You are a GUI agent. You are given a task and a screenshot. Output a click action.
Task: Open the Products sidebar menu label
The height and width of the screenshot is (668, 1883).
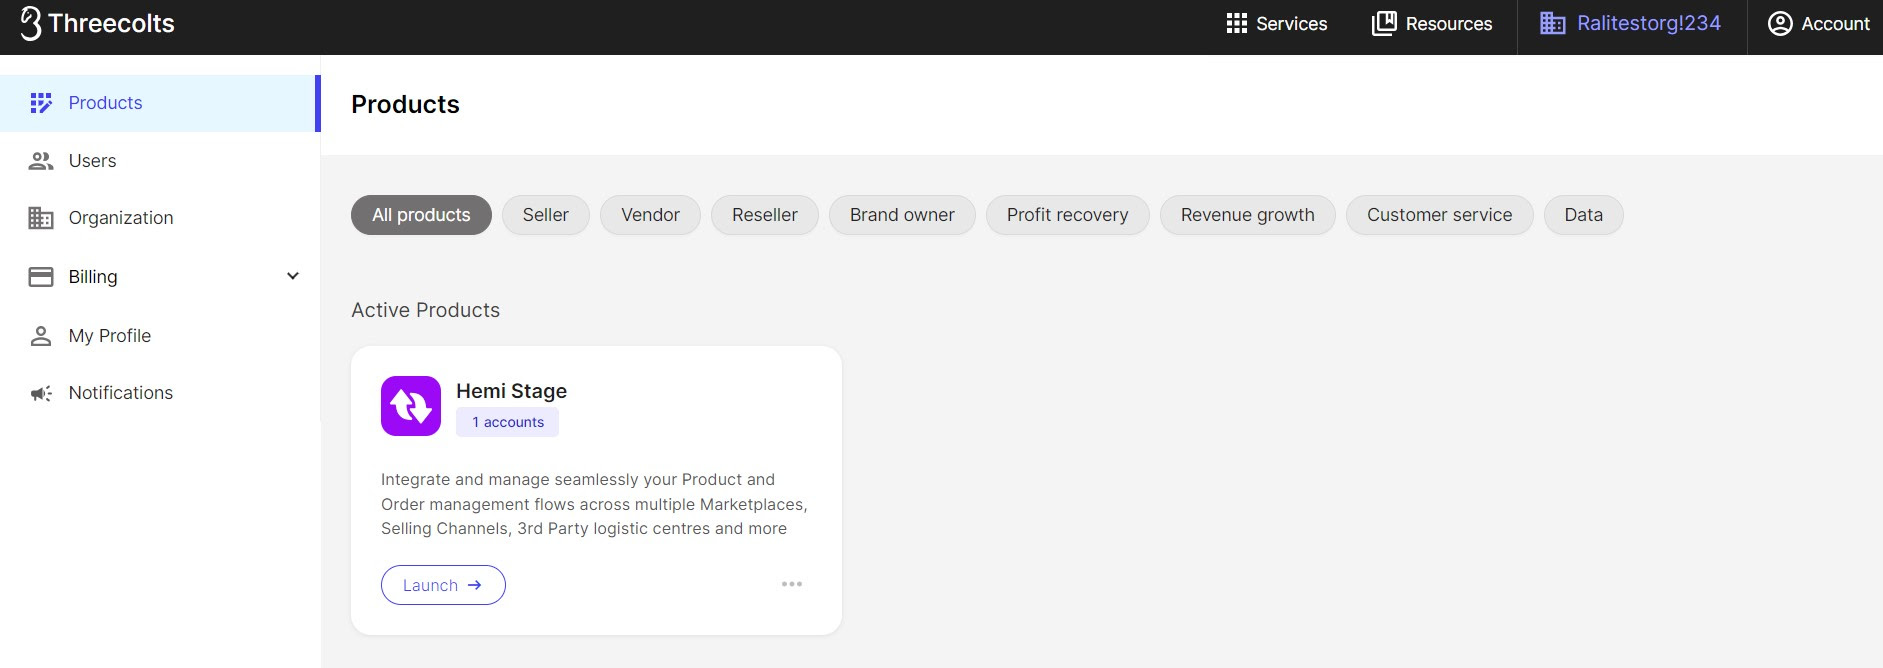105,103
